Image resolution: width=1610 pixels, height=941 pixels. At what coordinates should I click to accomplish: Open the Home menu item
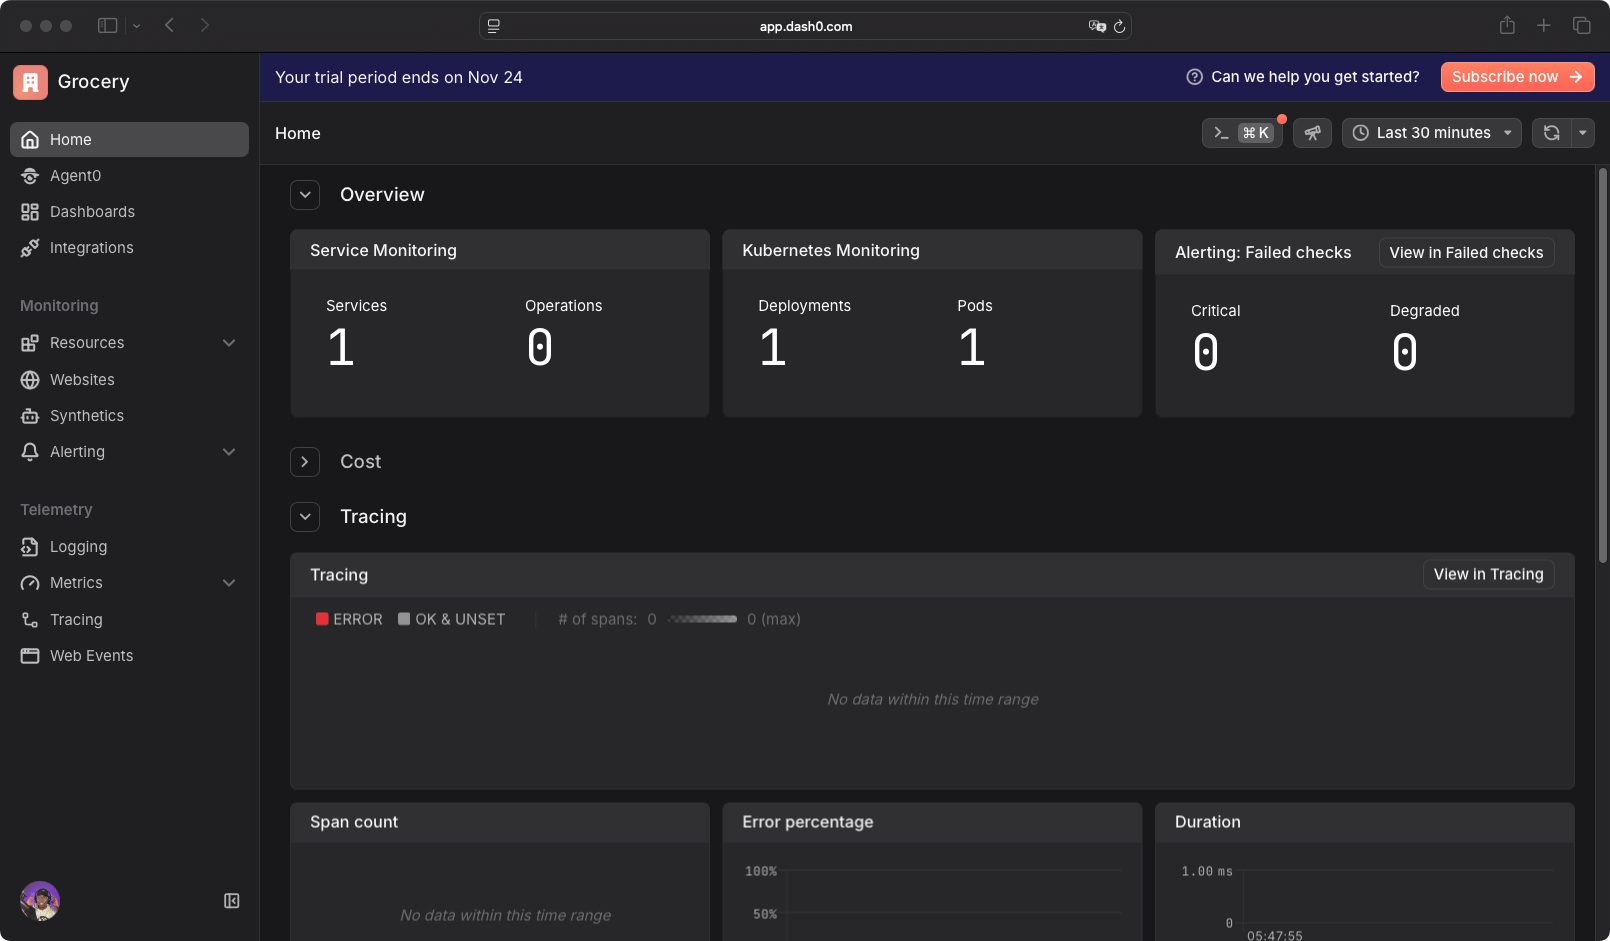71,139
